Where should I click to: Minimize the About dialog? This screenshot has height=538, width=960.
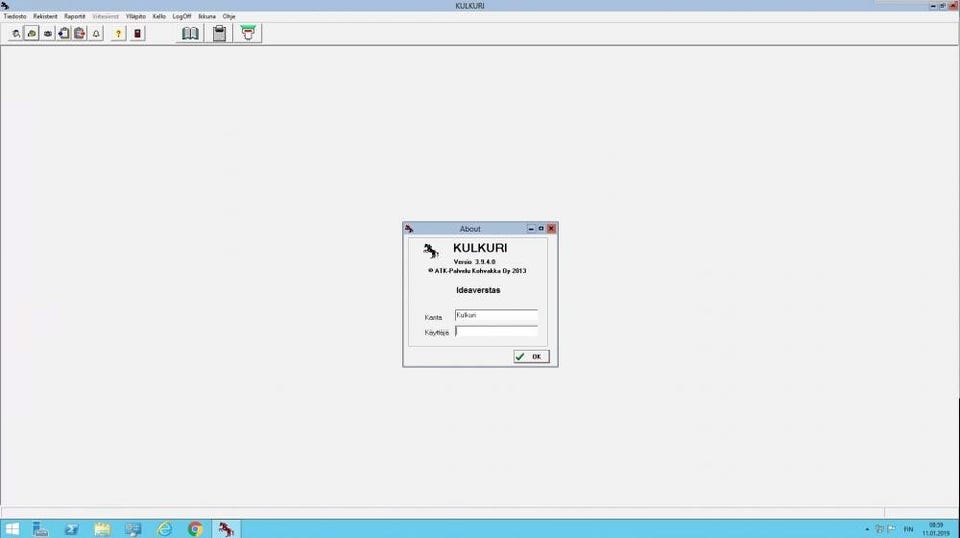(531, 228)
